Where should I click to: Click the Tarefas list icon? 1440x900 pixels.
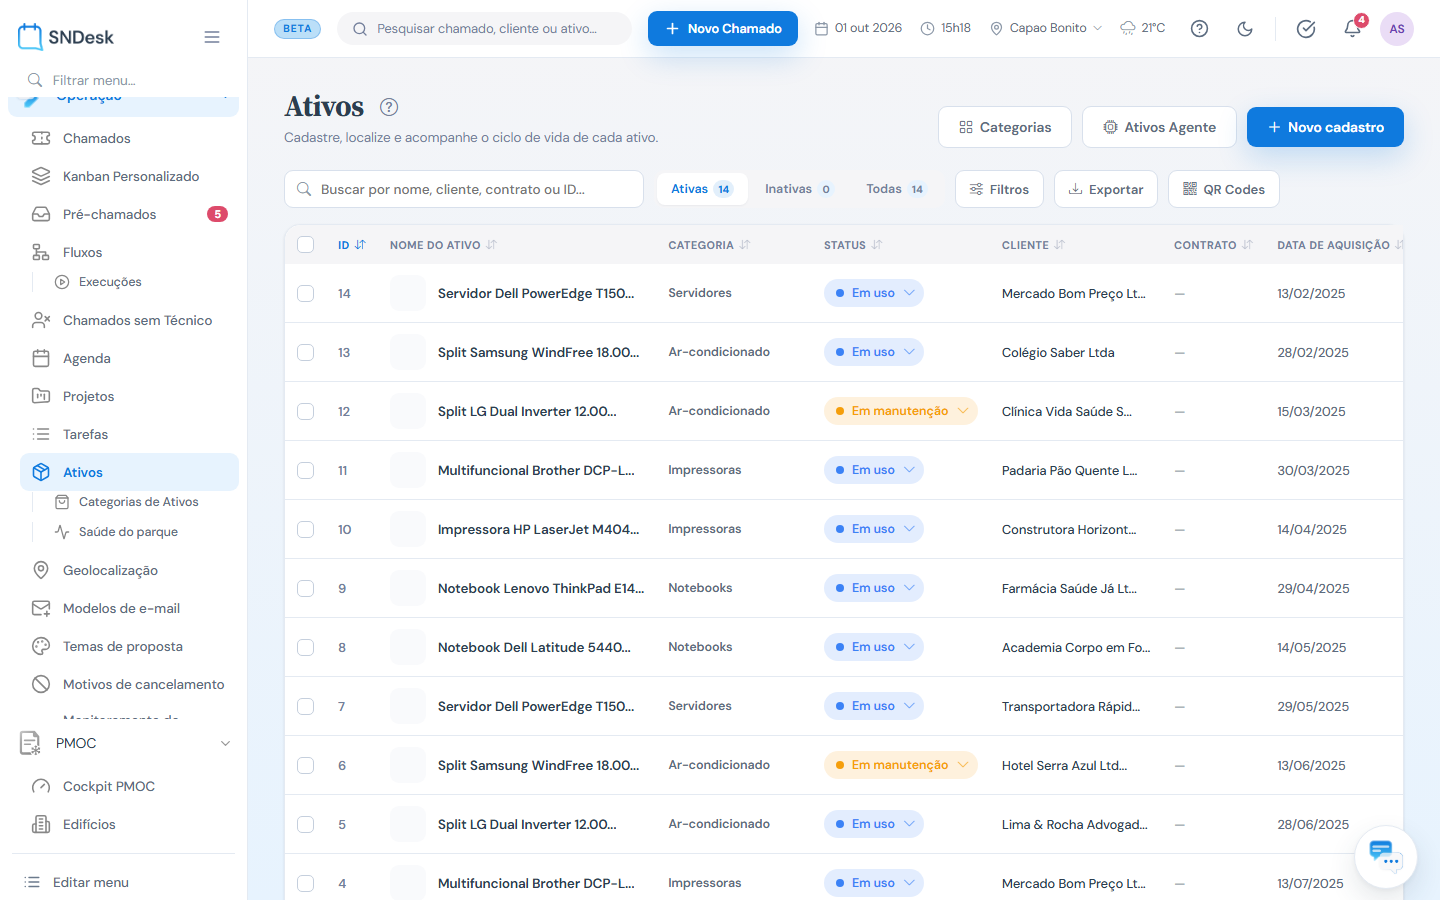pyautogui.click(x=41, y=434)
